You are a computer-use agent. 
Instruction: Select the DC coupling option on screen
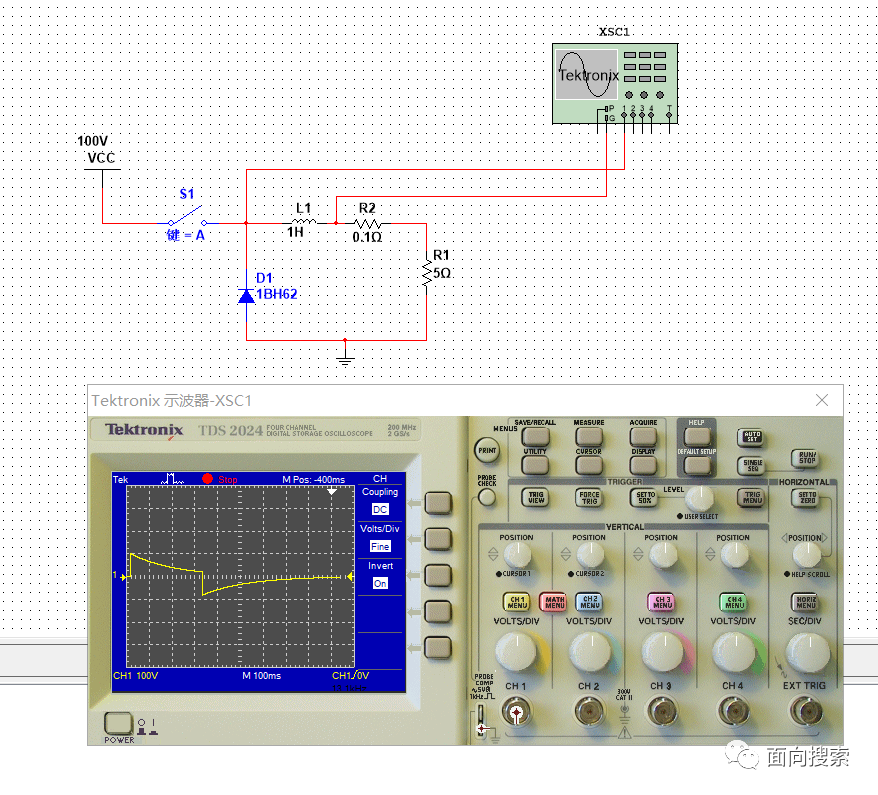tap(380, 509)
